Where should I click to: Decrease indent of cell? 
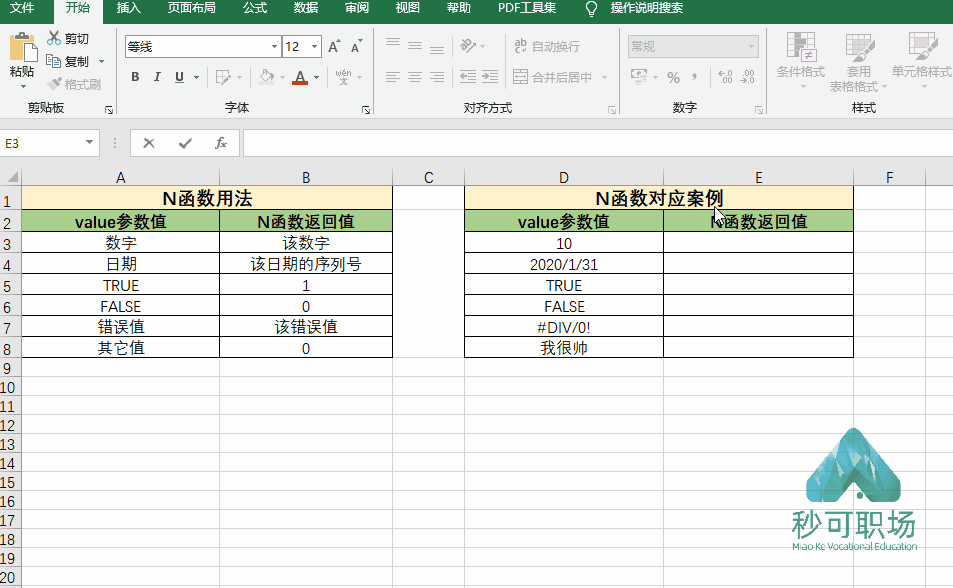(467, 77)
